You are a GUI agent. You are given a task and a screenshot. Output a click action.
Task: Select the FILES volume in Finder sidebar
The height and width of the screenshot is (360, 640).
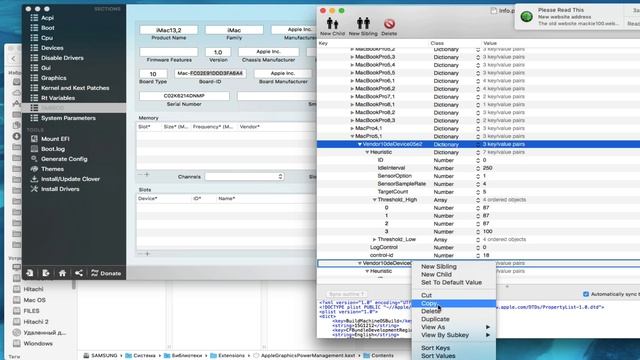pos(31,311)
